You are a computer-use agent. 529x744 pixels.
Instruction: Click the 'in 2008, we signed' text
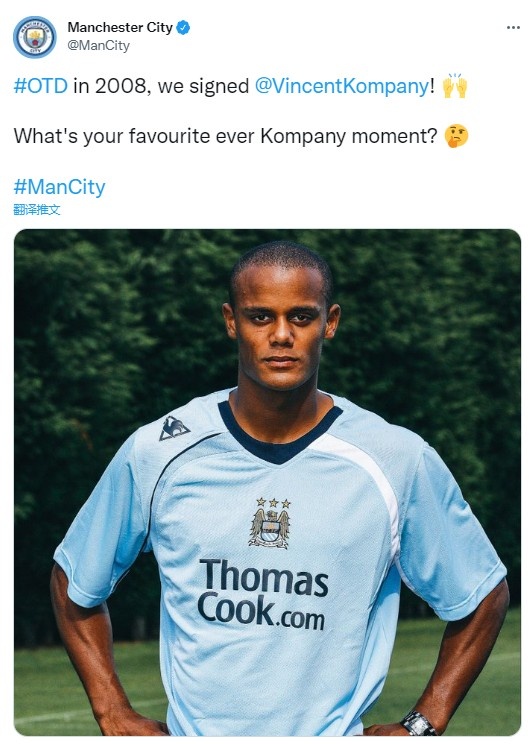pos(161,86)
